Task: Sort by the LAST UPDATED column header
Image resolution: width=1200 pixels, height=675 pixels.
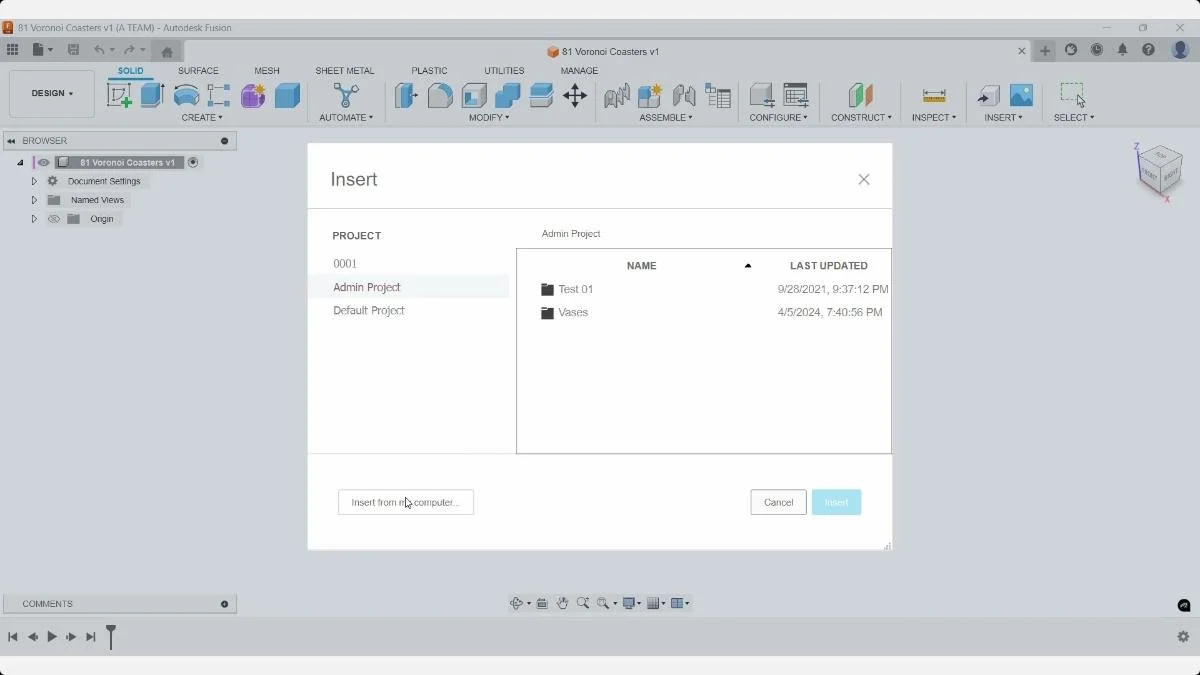Action: pyautogui.click(x=829, y=266)
